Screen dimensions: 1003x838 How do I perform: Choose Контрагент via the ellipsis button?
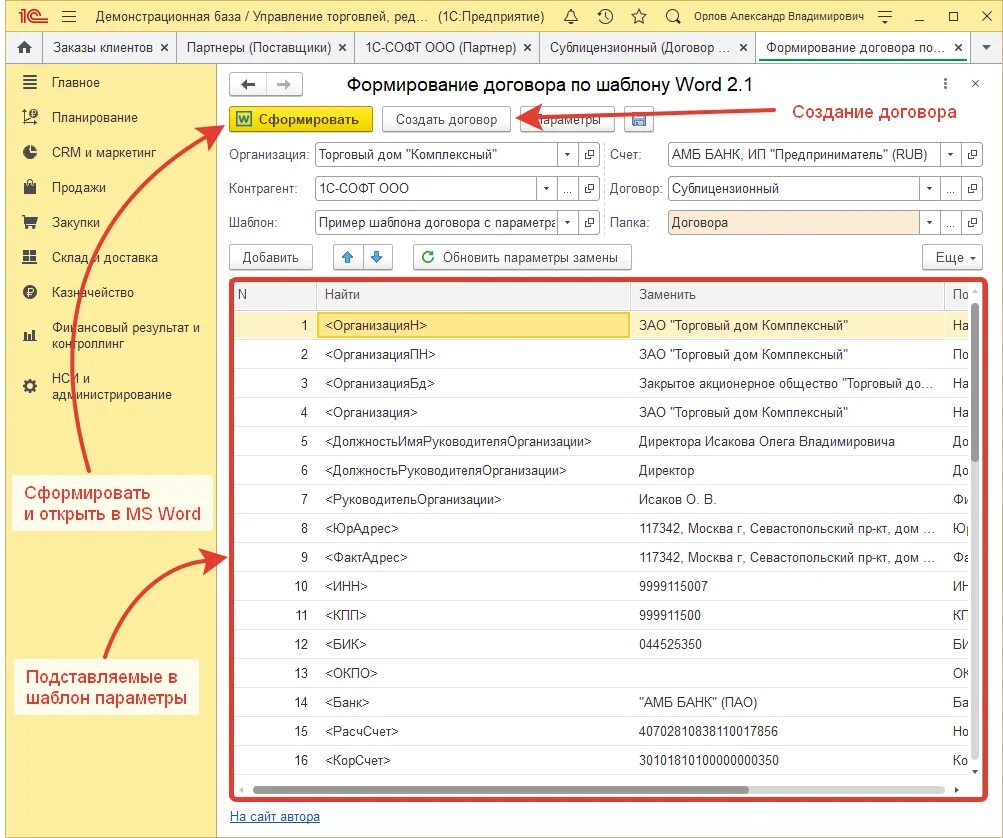click(567, 189)
